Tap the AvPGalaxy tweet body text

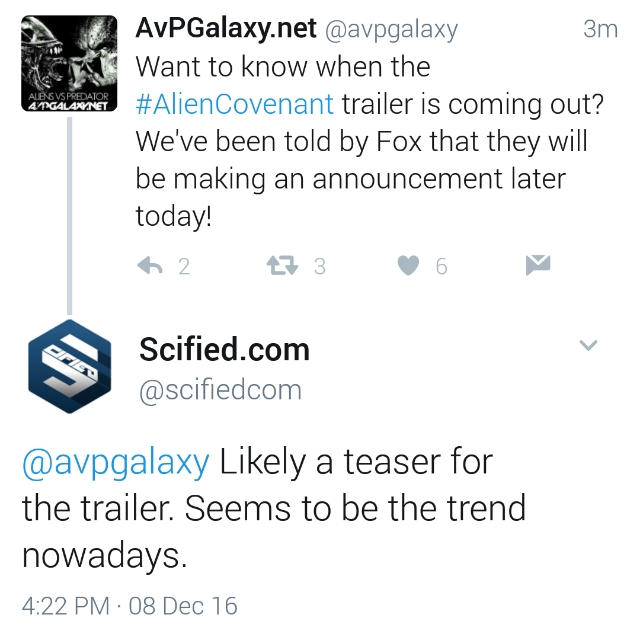click(x=360, y=160)
